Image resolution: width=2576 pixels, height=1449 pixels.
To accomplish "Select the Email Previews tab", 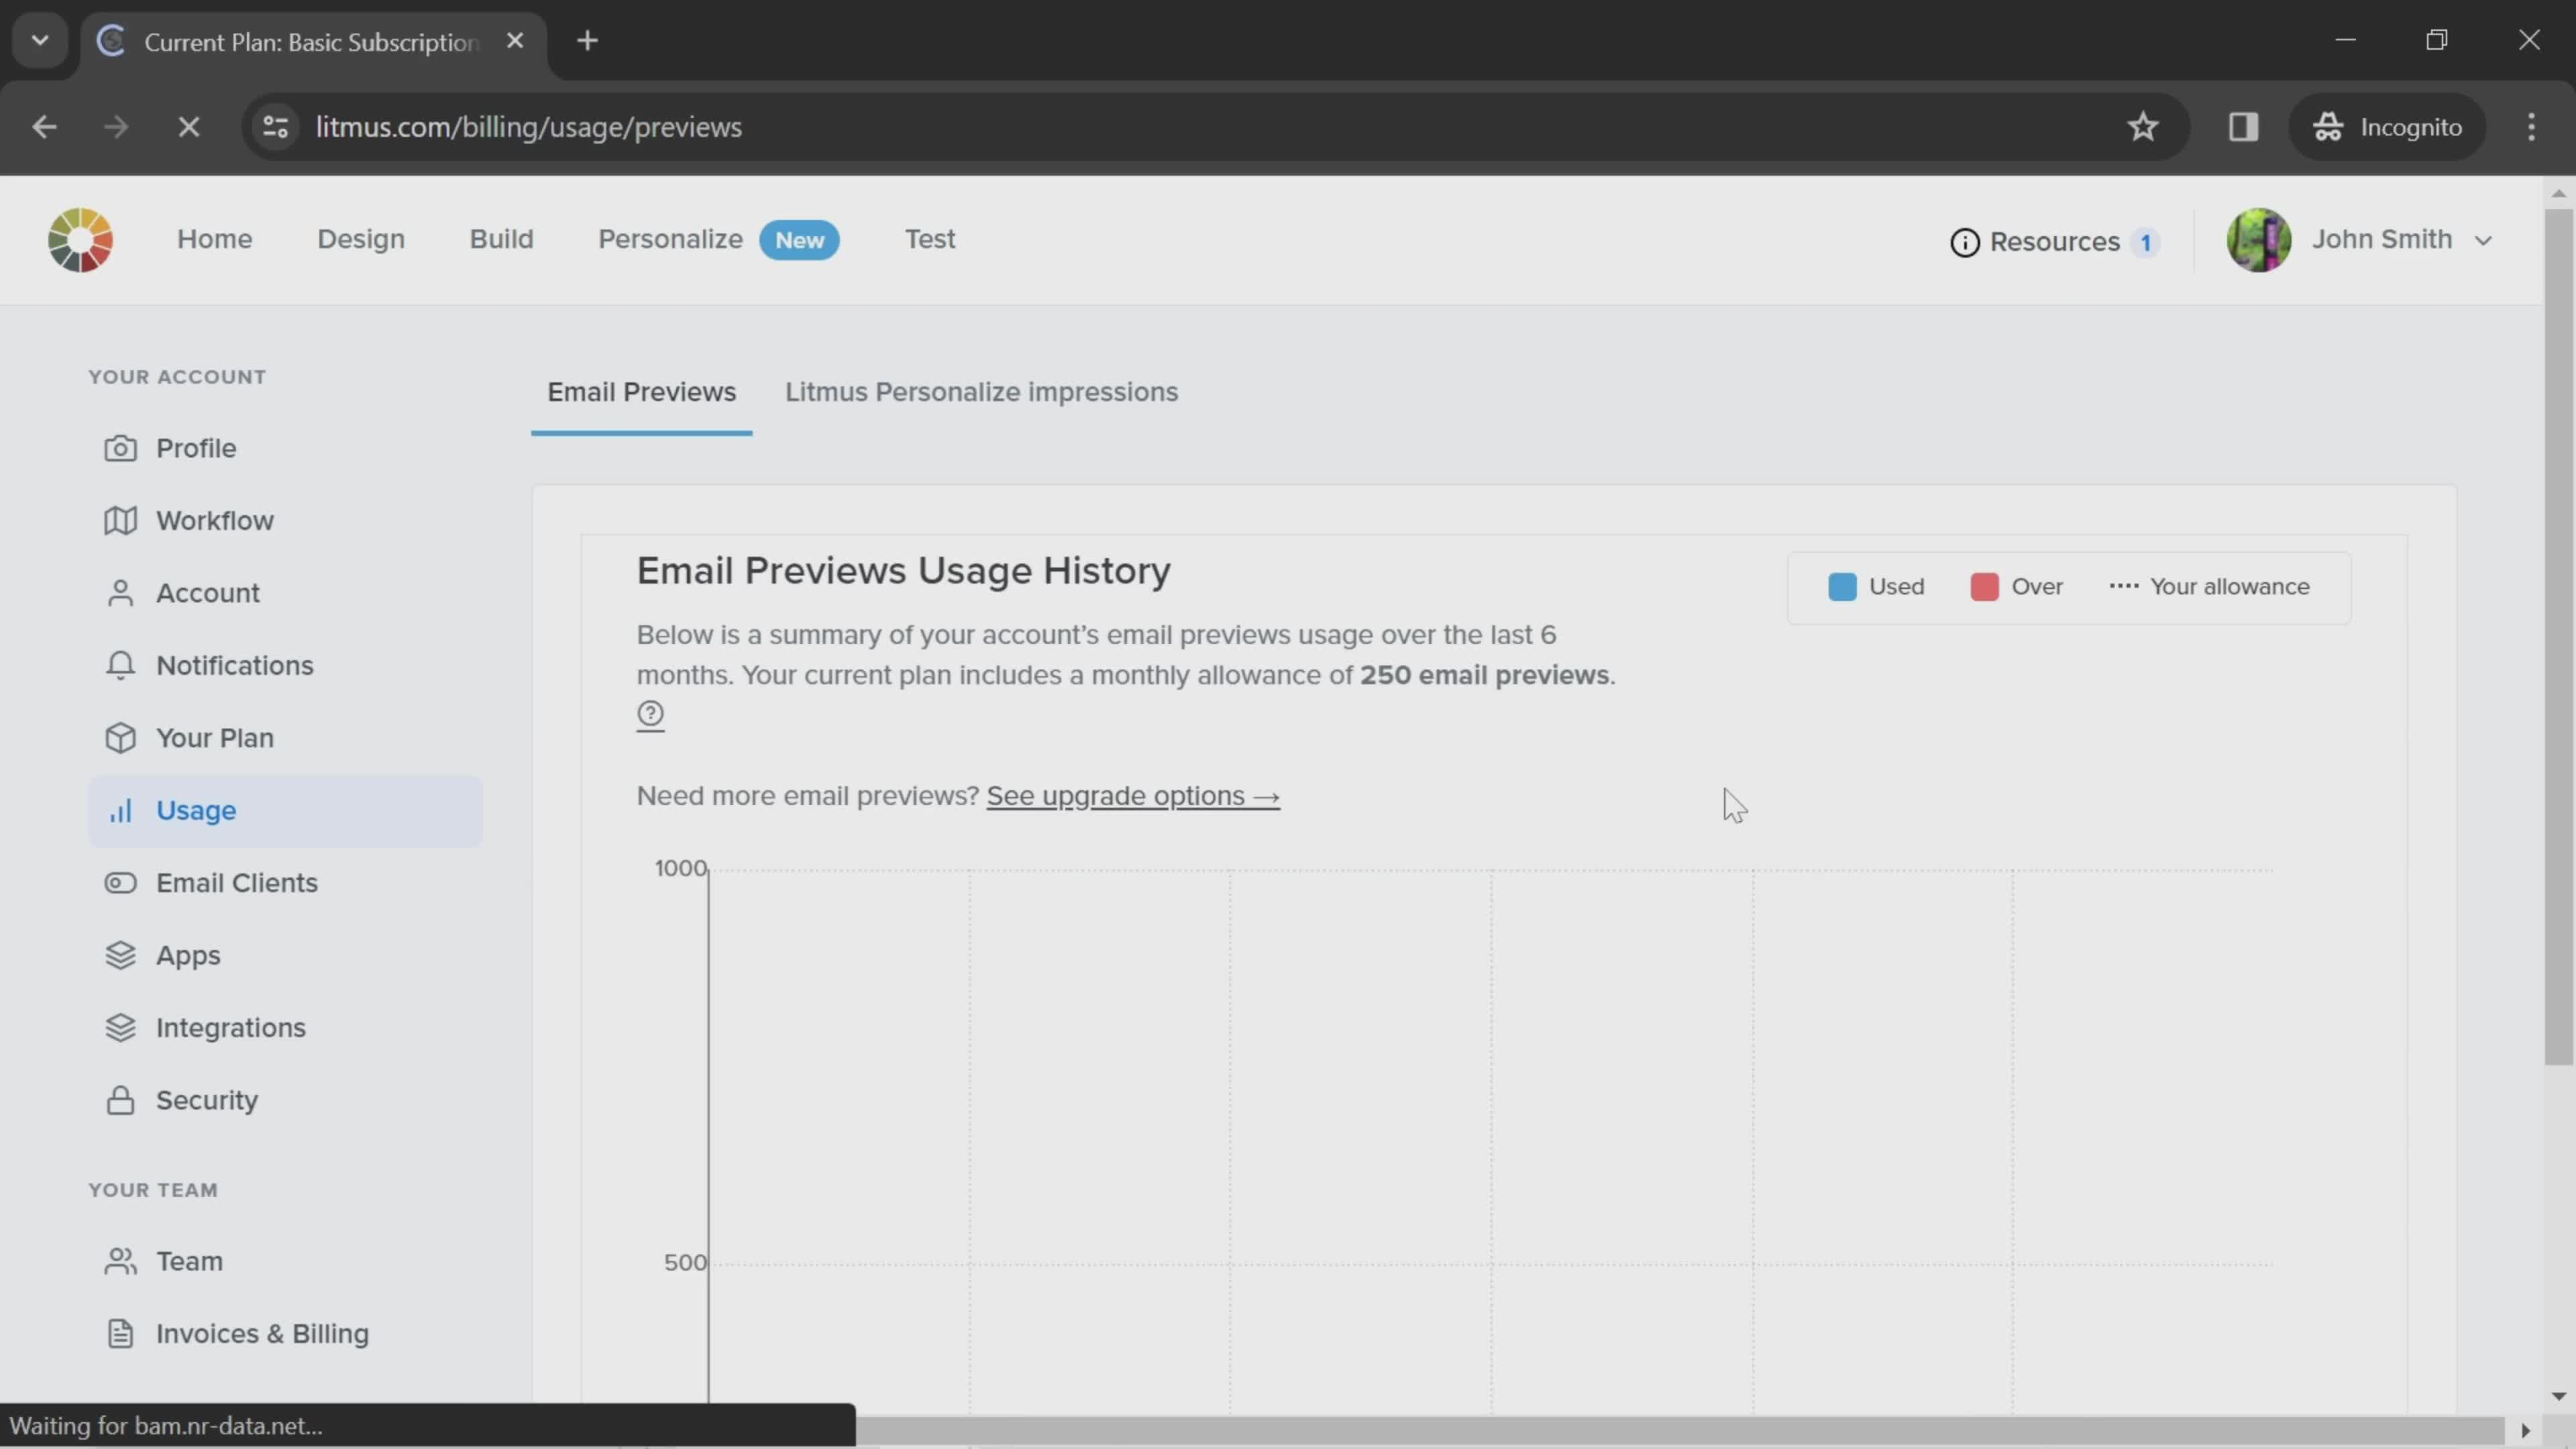I will point(642,391).
